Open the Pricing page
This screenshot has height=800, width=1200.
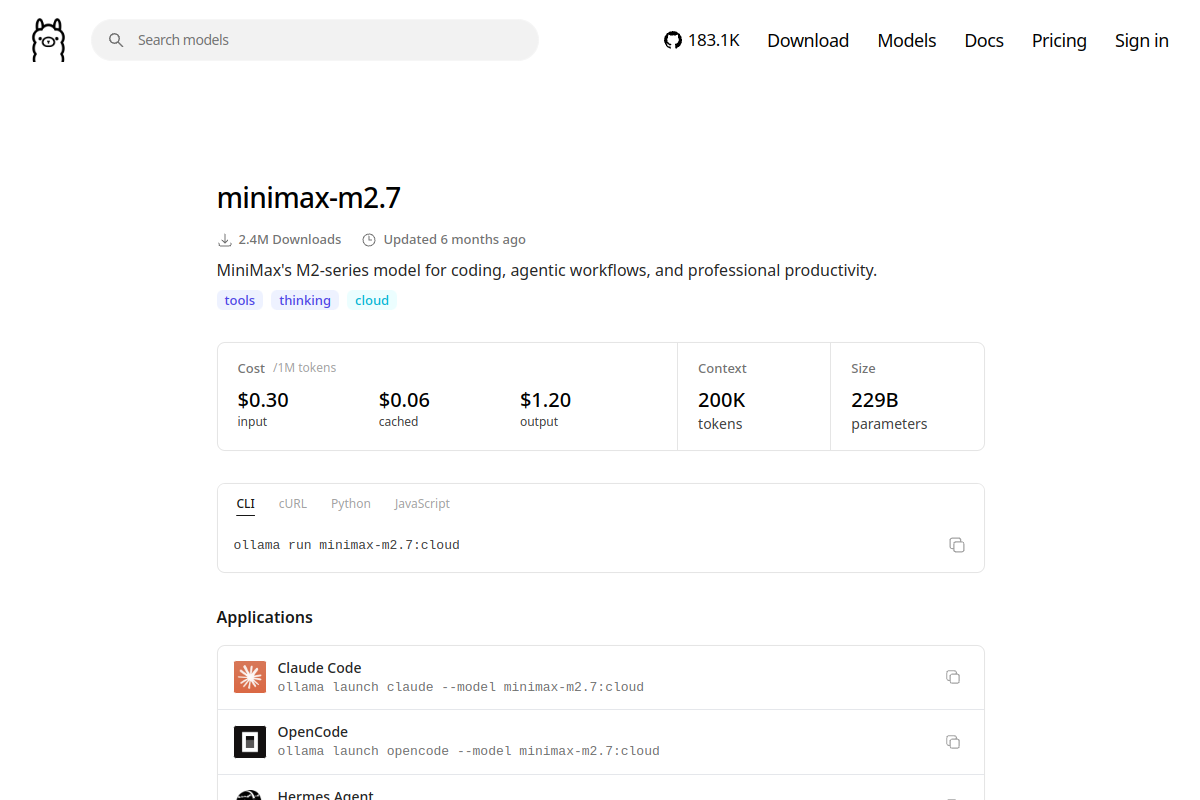[x=1059, y=40]
